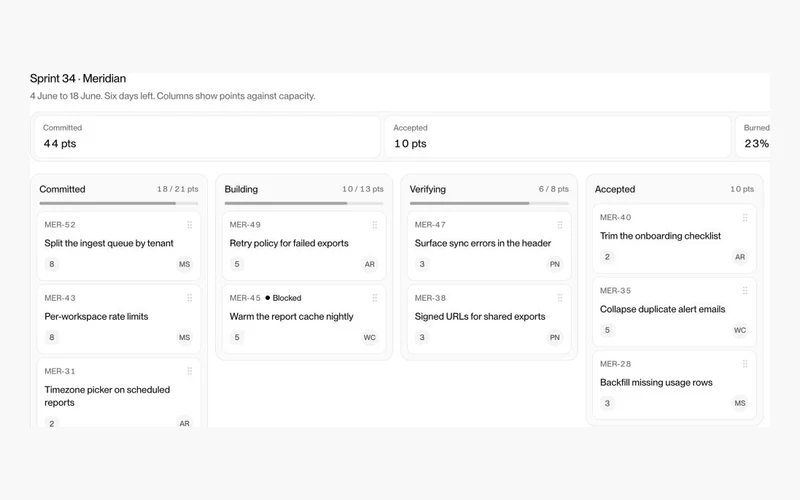Grab the drag handle on MER-43 card

click(x=189, y=298)
